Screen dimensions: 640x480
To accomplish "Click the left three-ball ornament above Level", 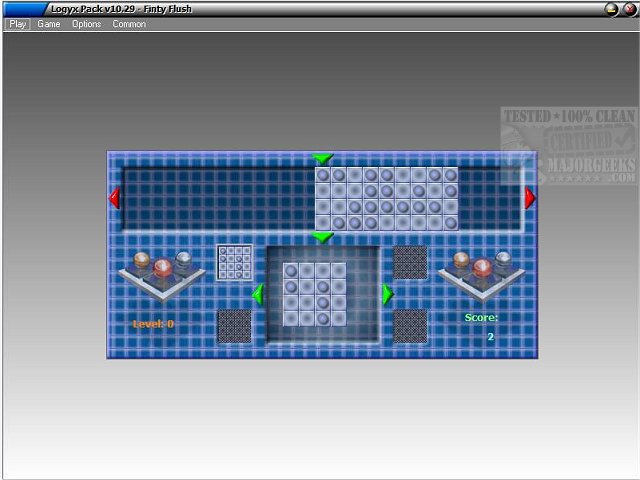I will 162,273.
